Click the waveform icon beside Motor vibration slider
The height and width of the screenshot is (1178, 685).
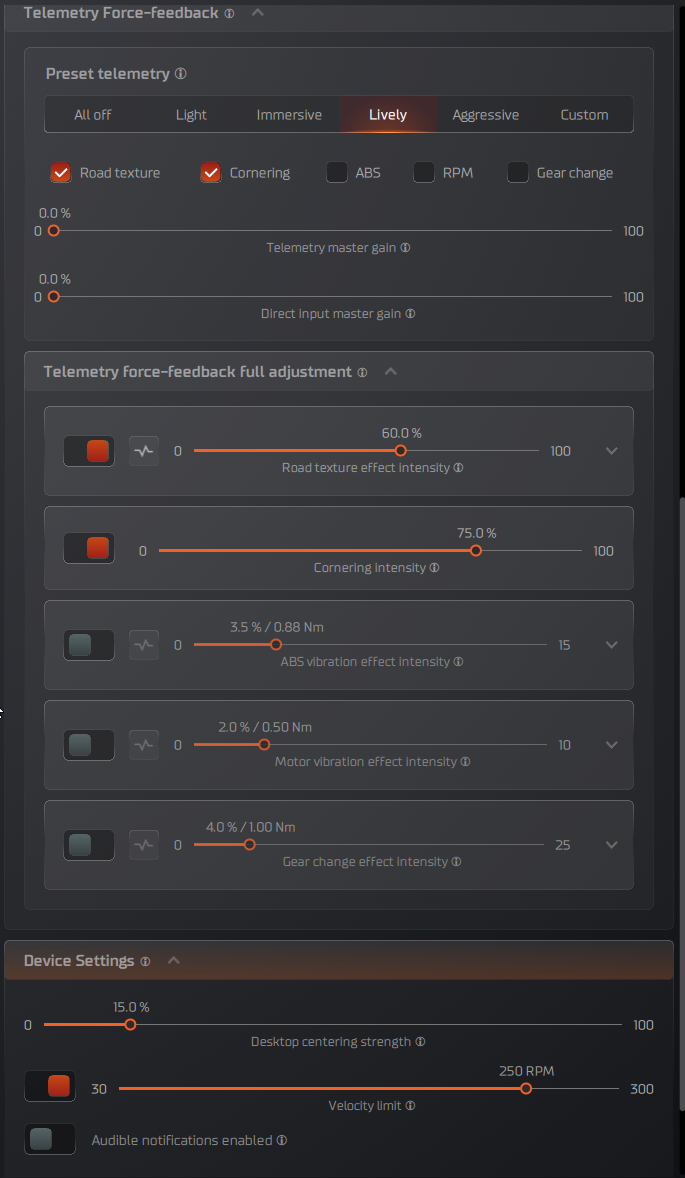point(144,745)
